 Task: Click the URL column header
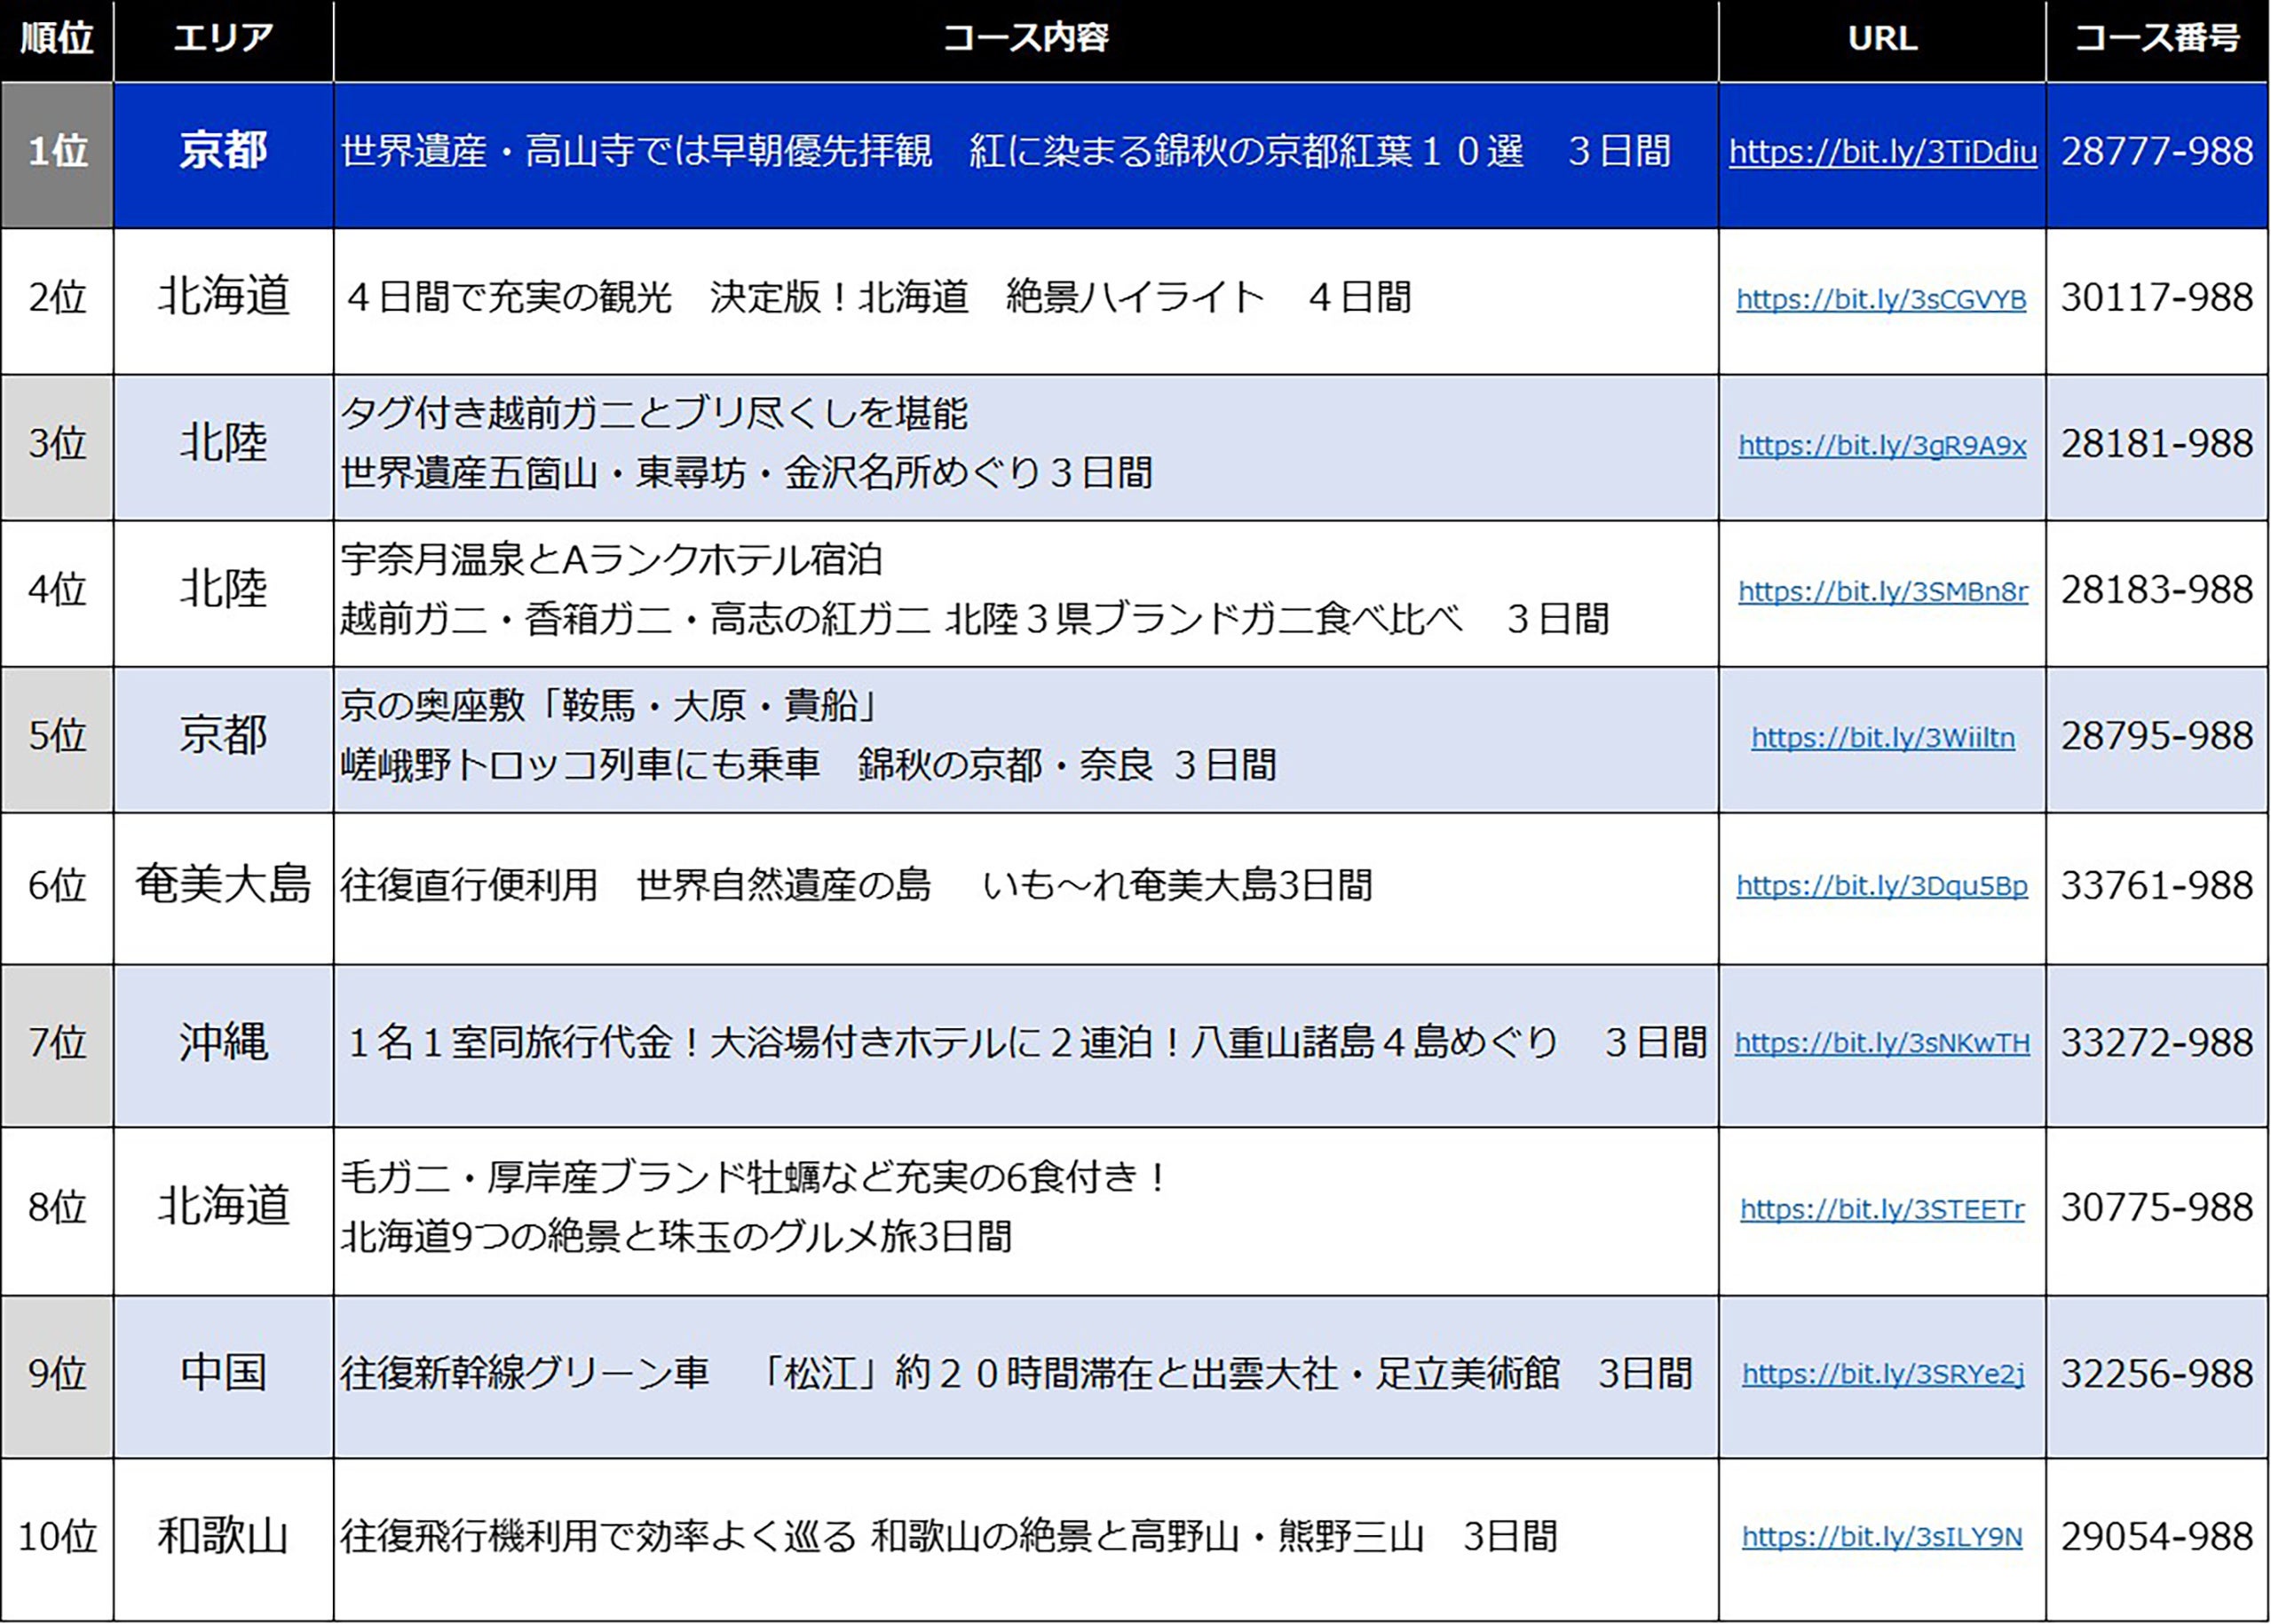click(x=1881, y=39)
